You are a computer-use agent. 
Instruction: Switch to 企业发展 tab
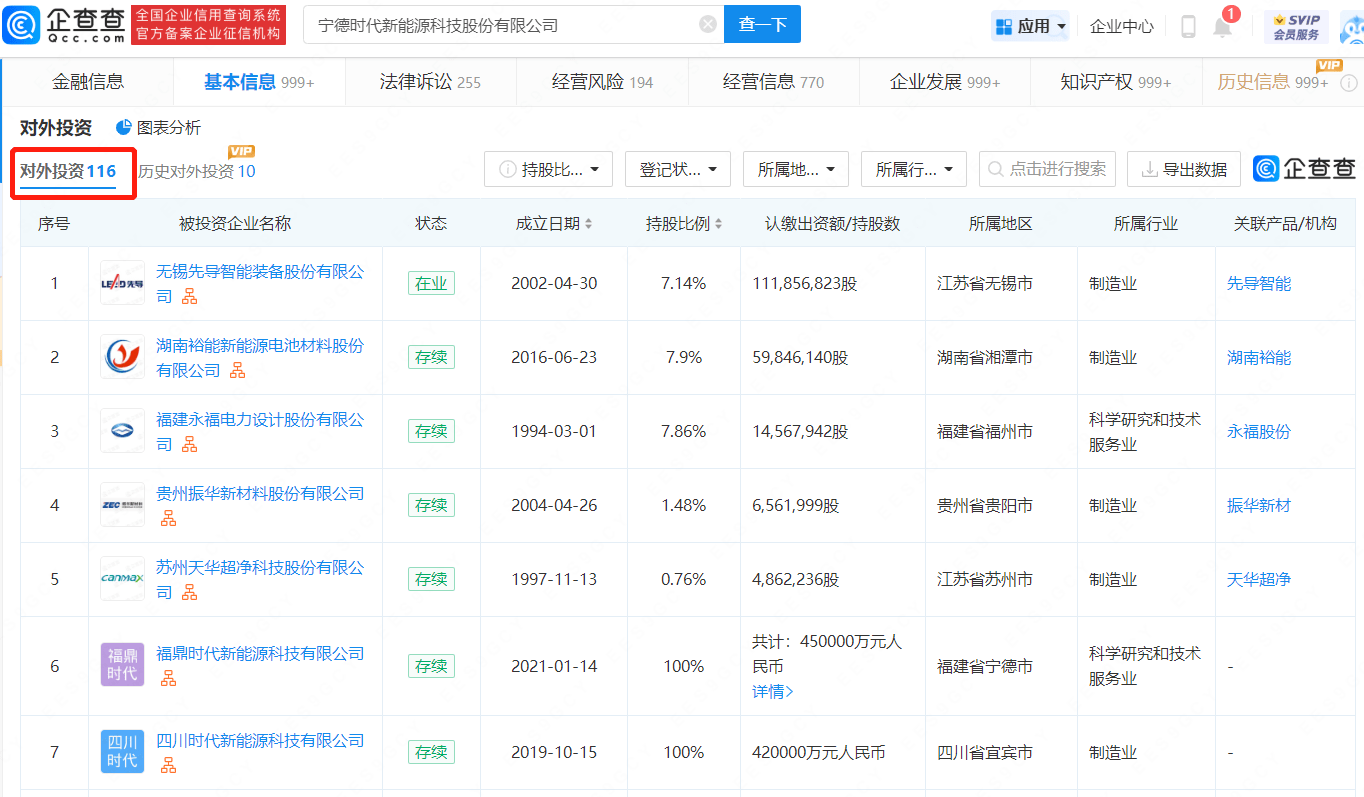tap(945, 82)
